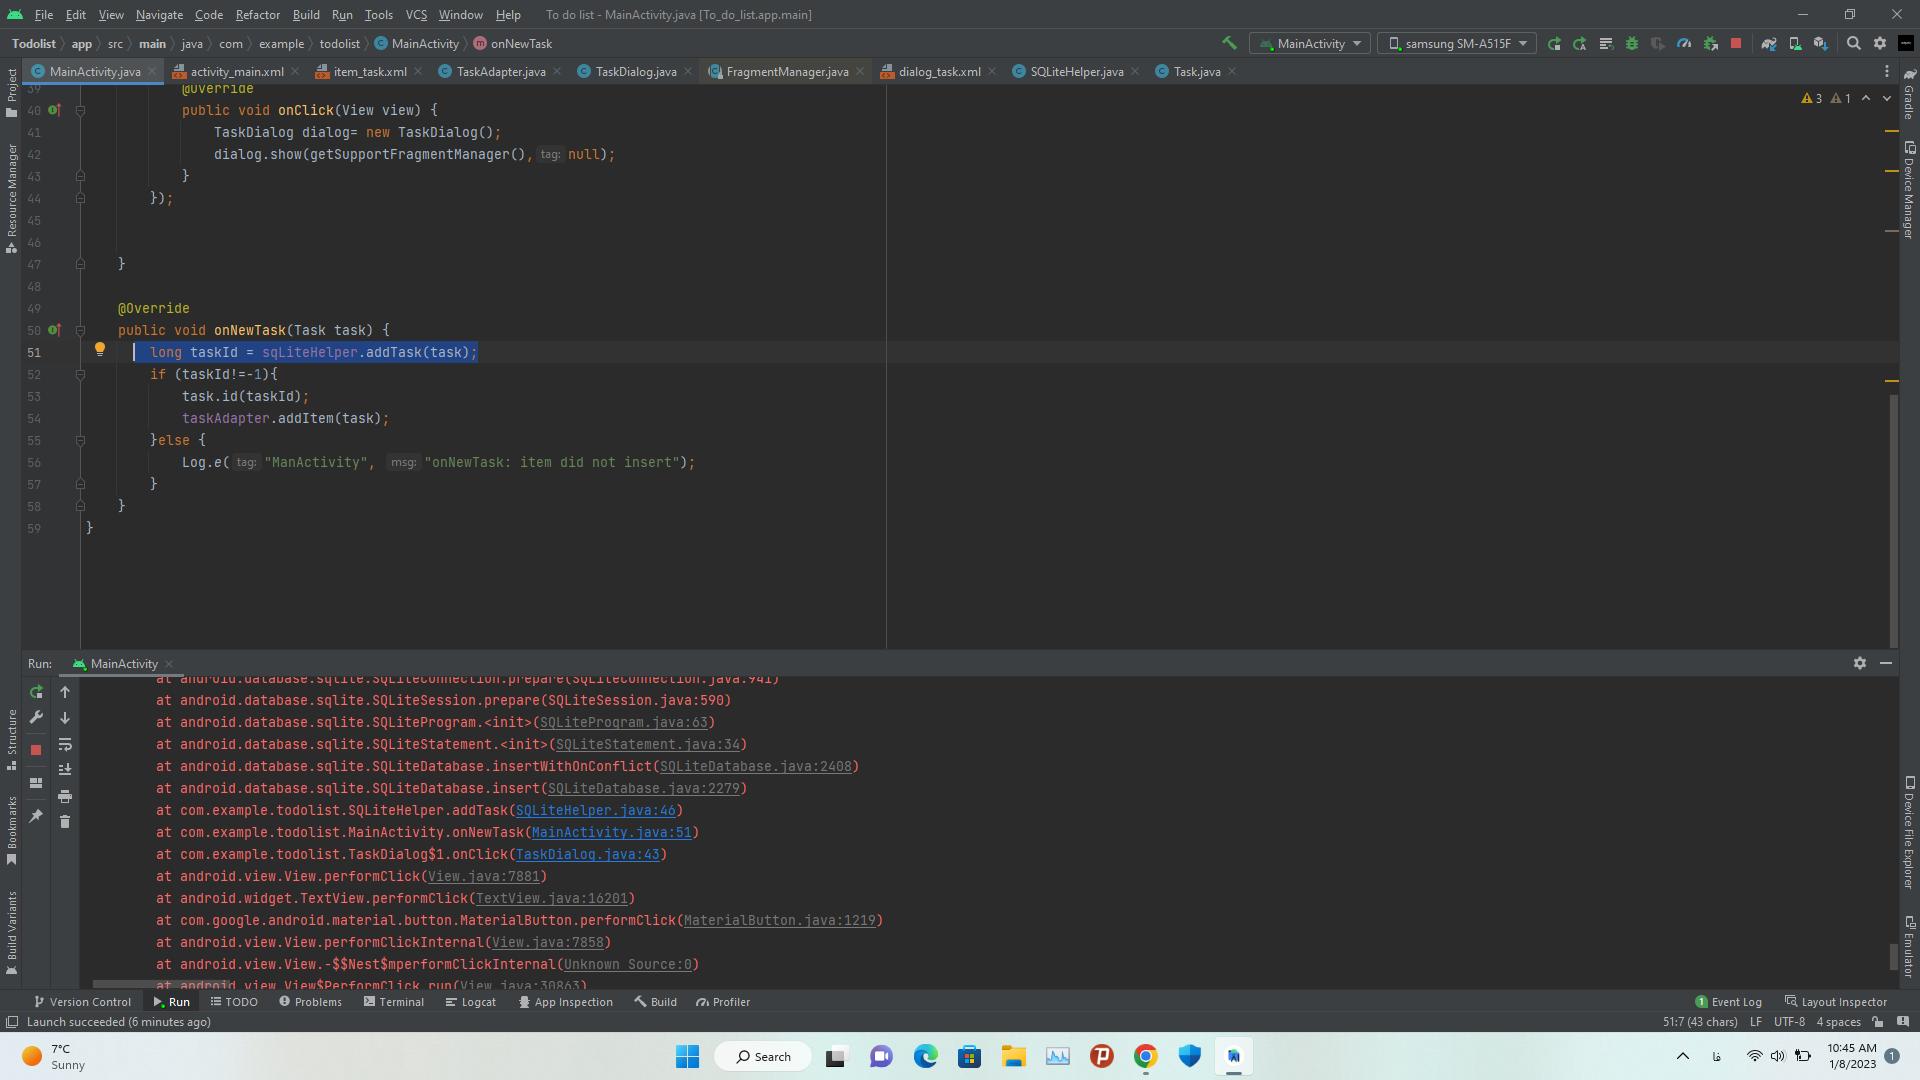The height and width of the screenshot is (1080, 1920).
Task: Switch to the SQLiteHelper.java tab
Action: click(x=1077, y=71)
